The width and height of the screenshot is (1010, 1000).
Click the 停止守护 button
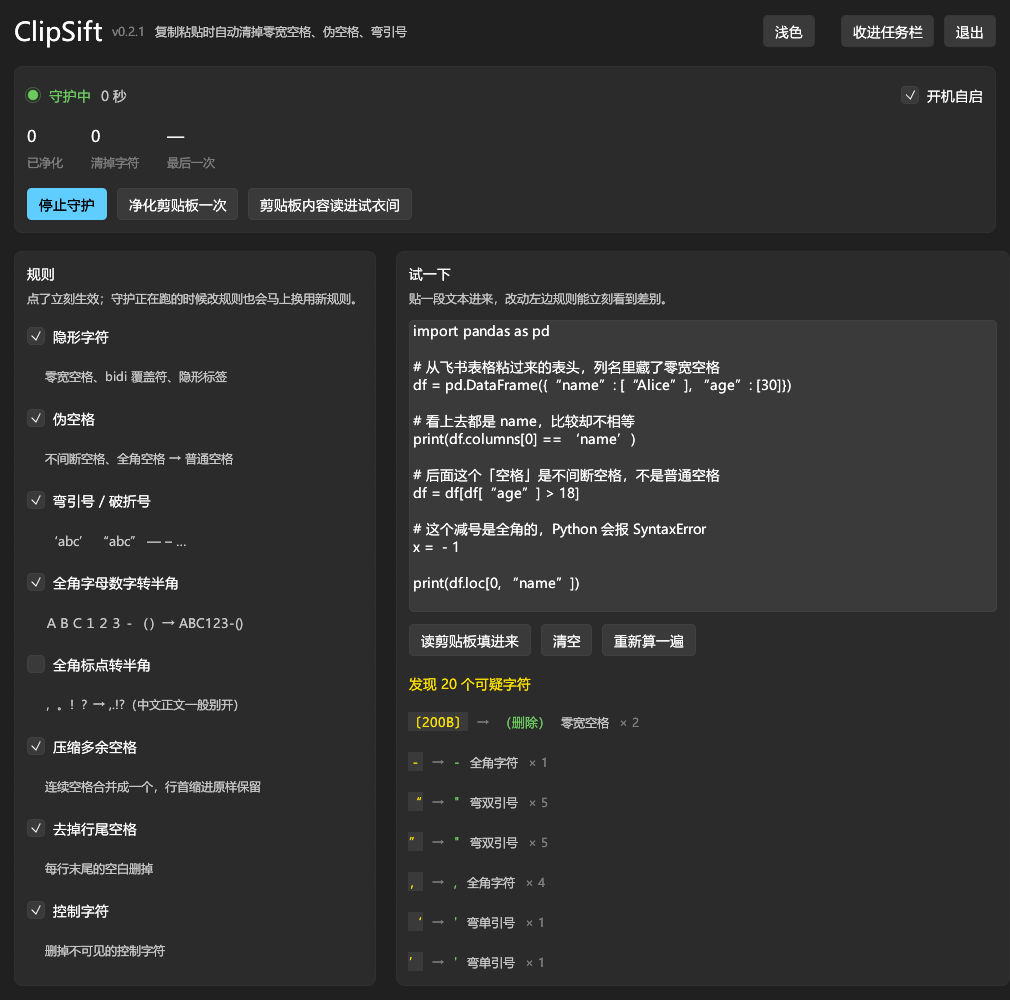pyautogui.click(x=67, y=204)
